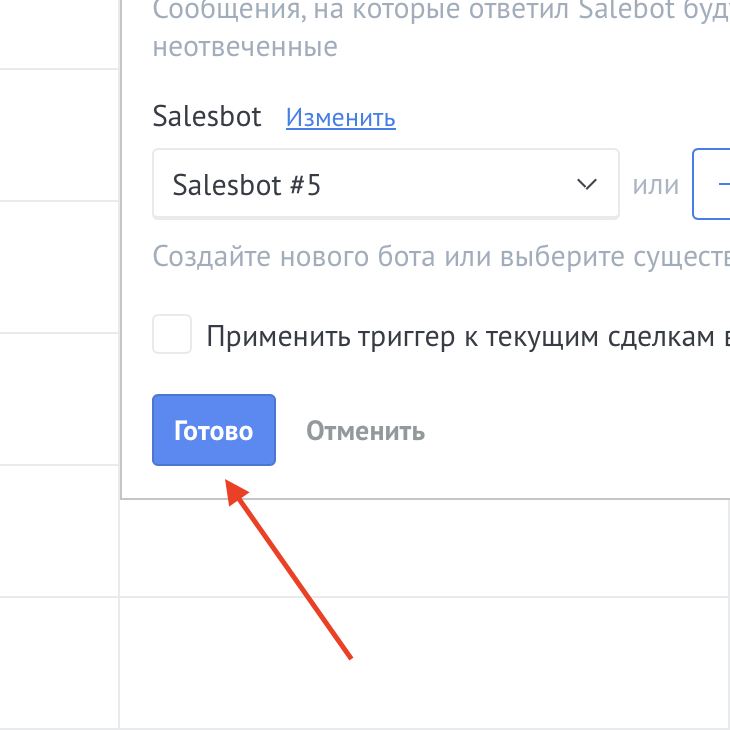Click the Salesbot field heading
The height and width of the screenshot is (730, 730).
coord(207,117)
